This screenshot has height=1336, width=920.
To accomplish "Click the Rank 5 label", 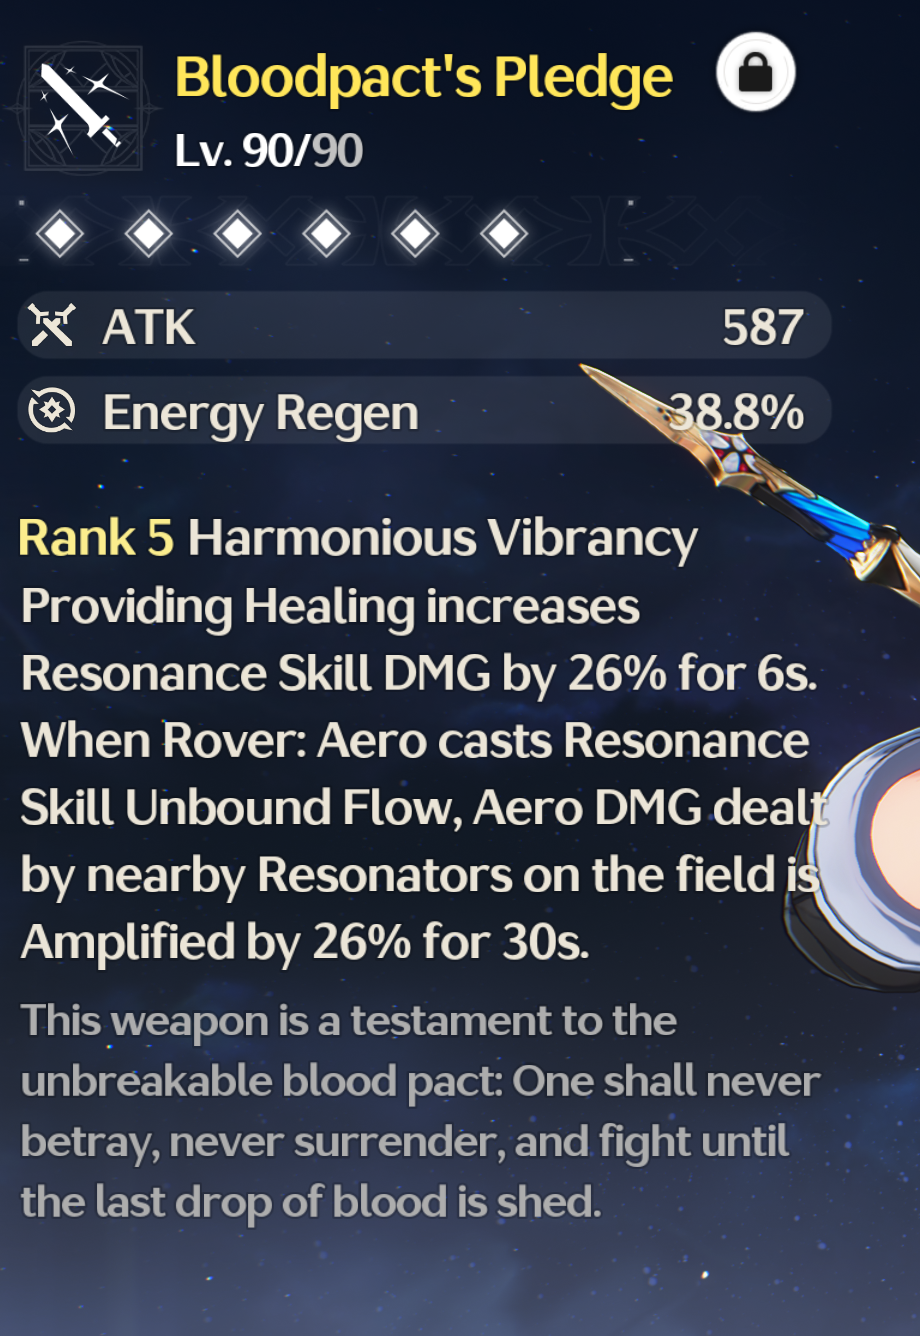I will point(96,538).
